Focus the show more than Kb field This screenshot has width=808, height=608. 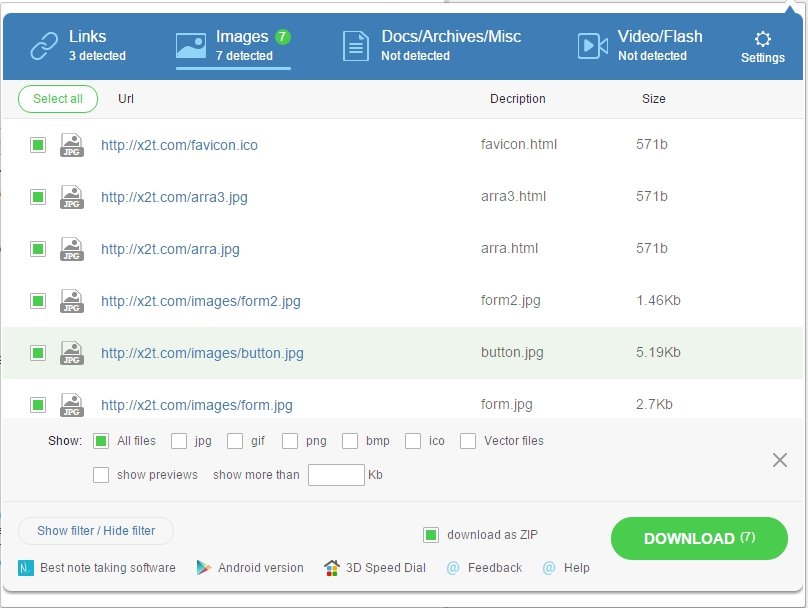(x=336, y=475)
